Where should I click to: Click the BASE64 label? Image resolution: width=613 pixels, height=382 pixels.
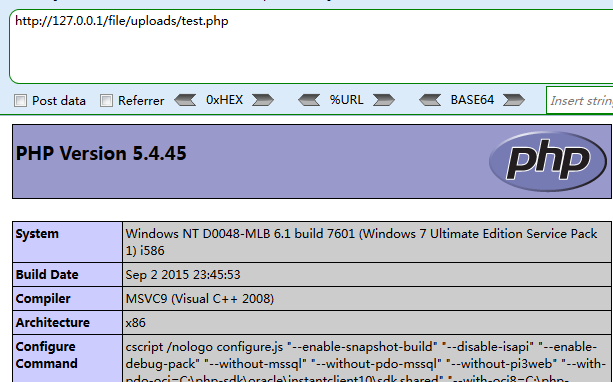click(472, 100)
